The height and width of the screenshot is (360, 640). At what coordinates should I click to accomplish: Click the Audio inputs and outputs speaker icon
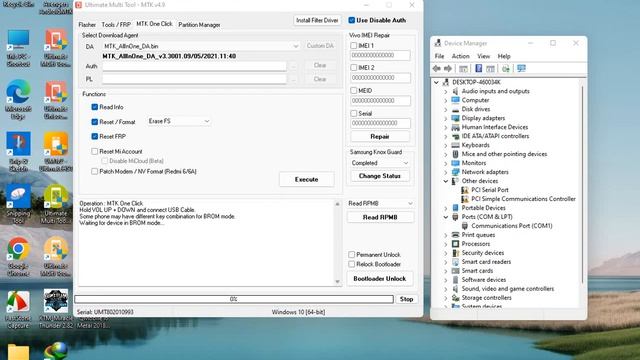456,91
